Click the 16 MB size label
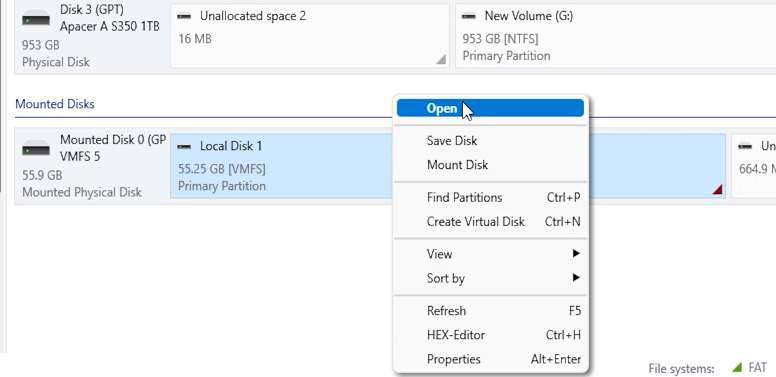The height and width of the screenshot is (377, 776). (195, 39)
